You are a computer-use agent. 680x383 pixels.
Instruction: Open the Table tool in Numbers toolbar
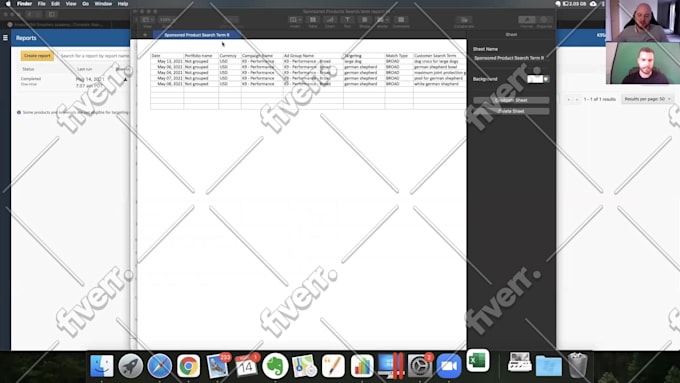tap(312, 20)
